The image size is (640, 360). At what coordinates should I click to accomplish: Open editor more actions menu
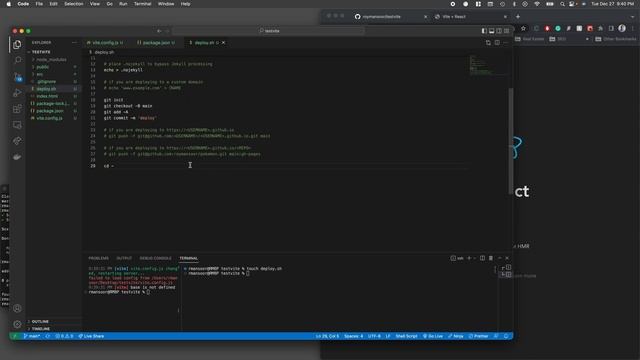pos(505,42)
